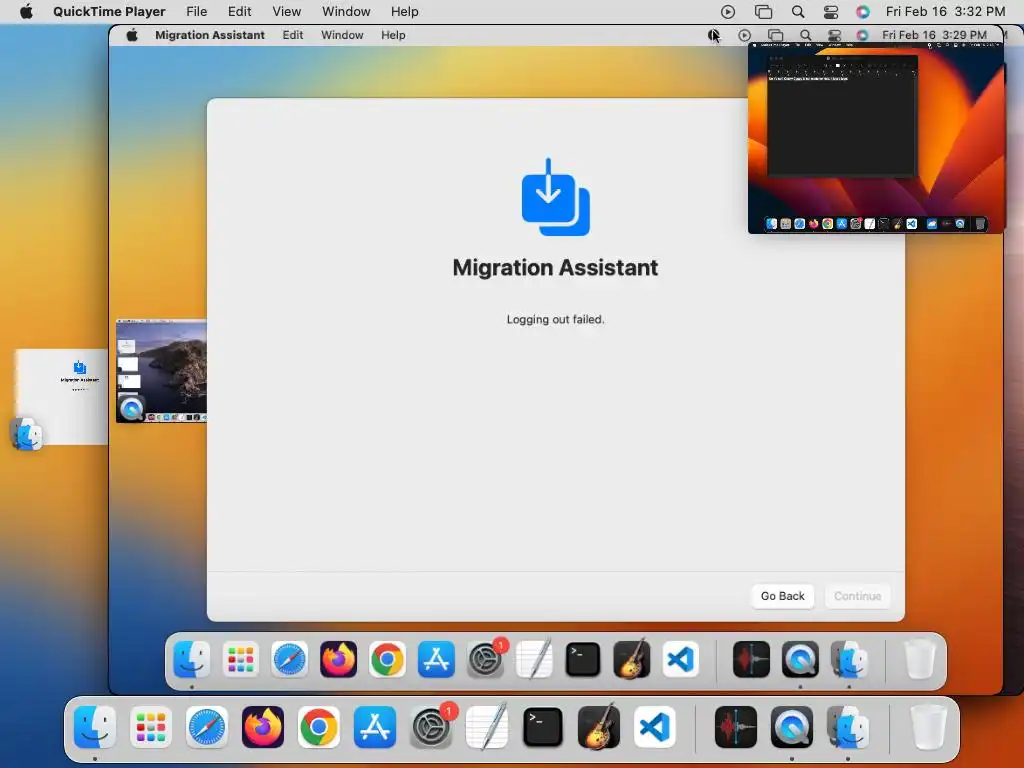1024x768 pixels.
Task: Click Voice Memos in the recorded screen's dock
Action: pos(751,660)
